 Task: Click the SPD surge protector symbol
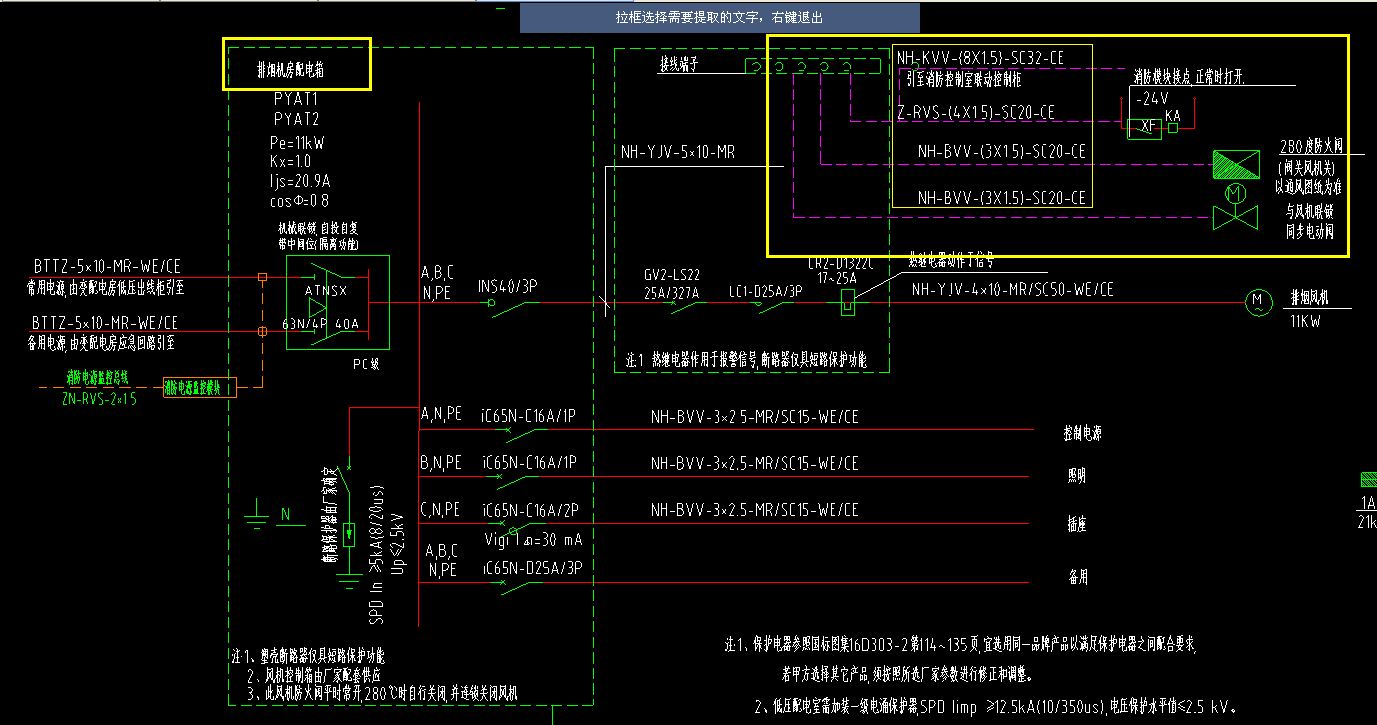coord(349,534)
